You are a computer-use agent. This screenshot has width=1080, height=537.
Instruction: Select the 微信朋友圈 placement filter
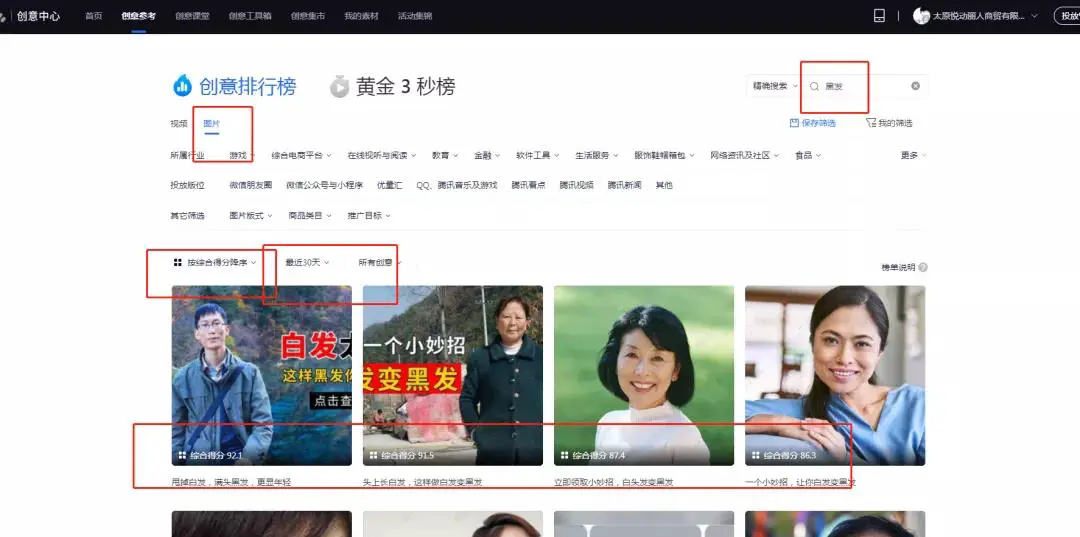point(250,185)
